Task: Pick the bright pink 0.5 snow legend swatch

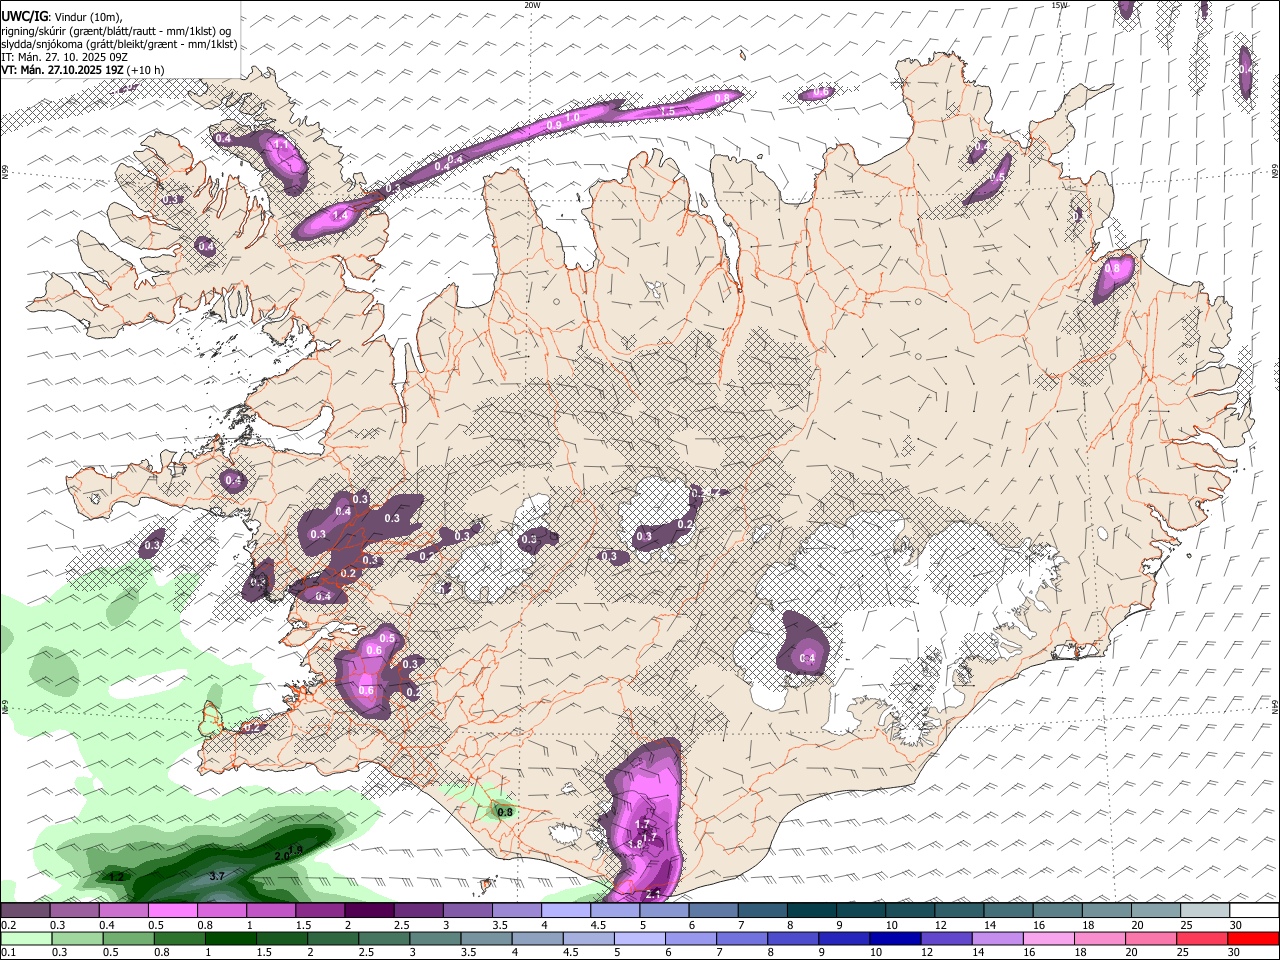Action: coord(172,911)
